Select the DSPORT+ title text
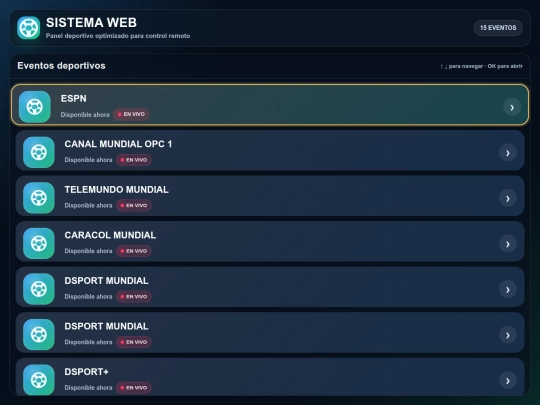Screen dimensions: 540x405 [86, 372]
